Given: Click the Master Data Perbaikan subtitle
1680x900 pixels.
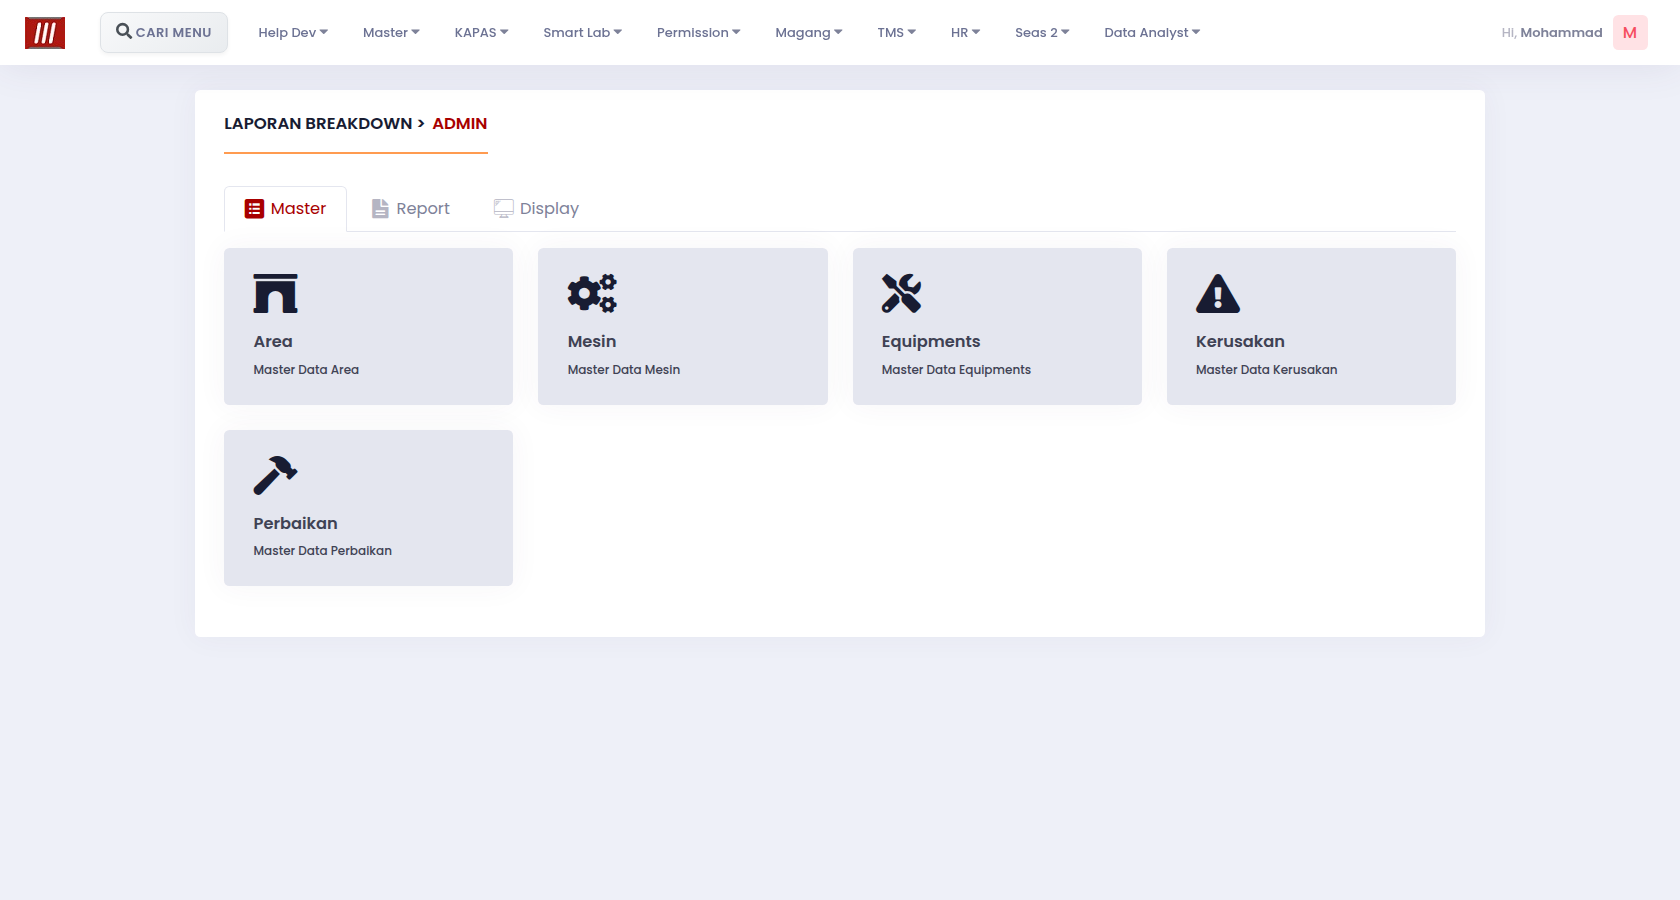Looking at the screenshot, I should pos(323,550).
